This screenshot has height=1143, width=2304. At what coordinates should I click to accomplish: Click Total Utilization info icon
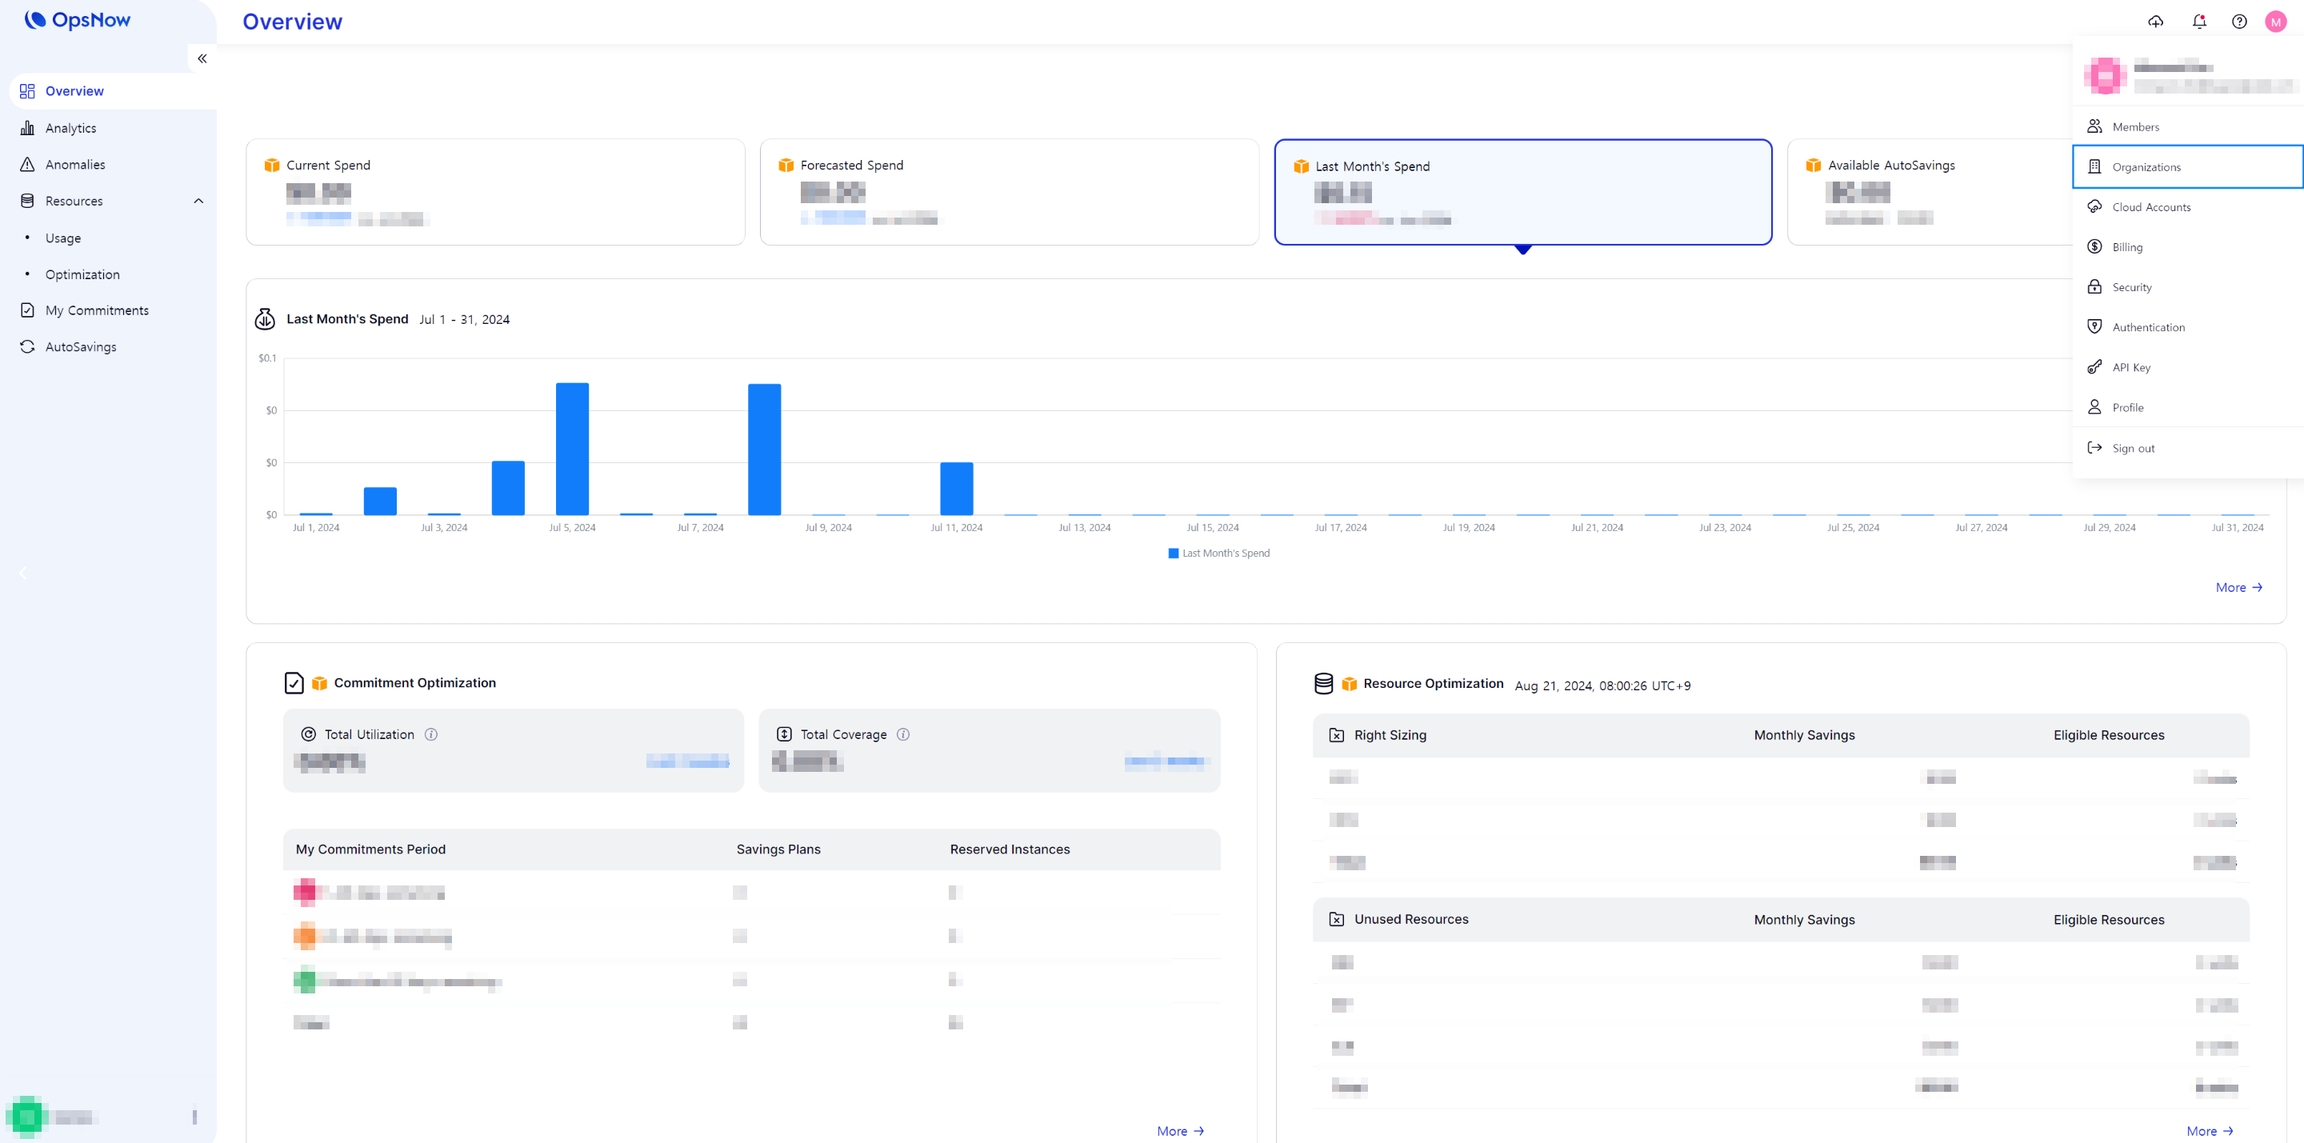(x=431, y=734)
